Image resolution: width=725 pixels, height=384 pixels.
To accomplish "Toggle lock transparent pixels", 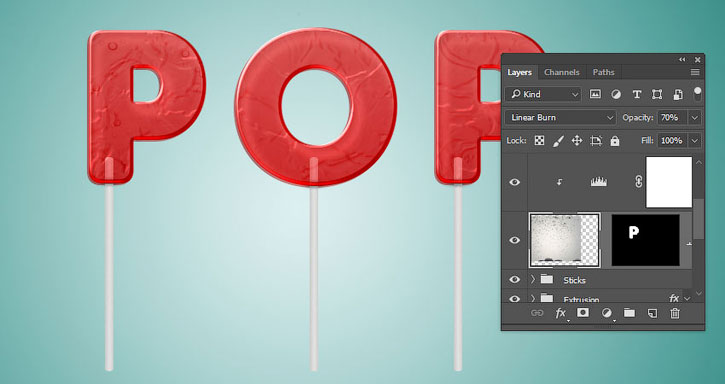I will tap(539, 141).
